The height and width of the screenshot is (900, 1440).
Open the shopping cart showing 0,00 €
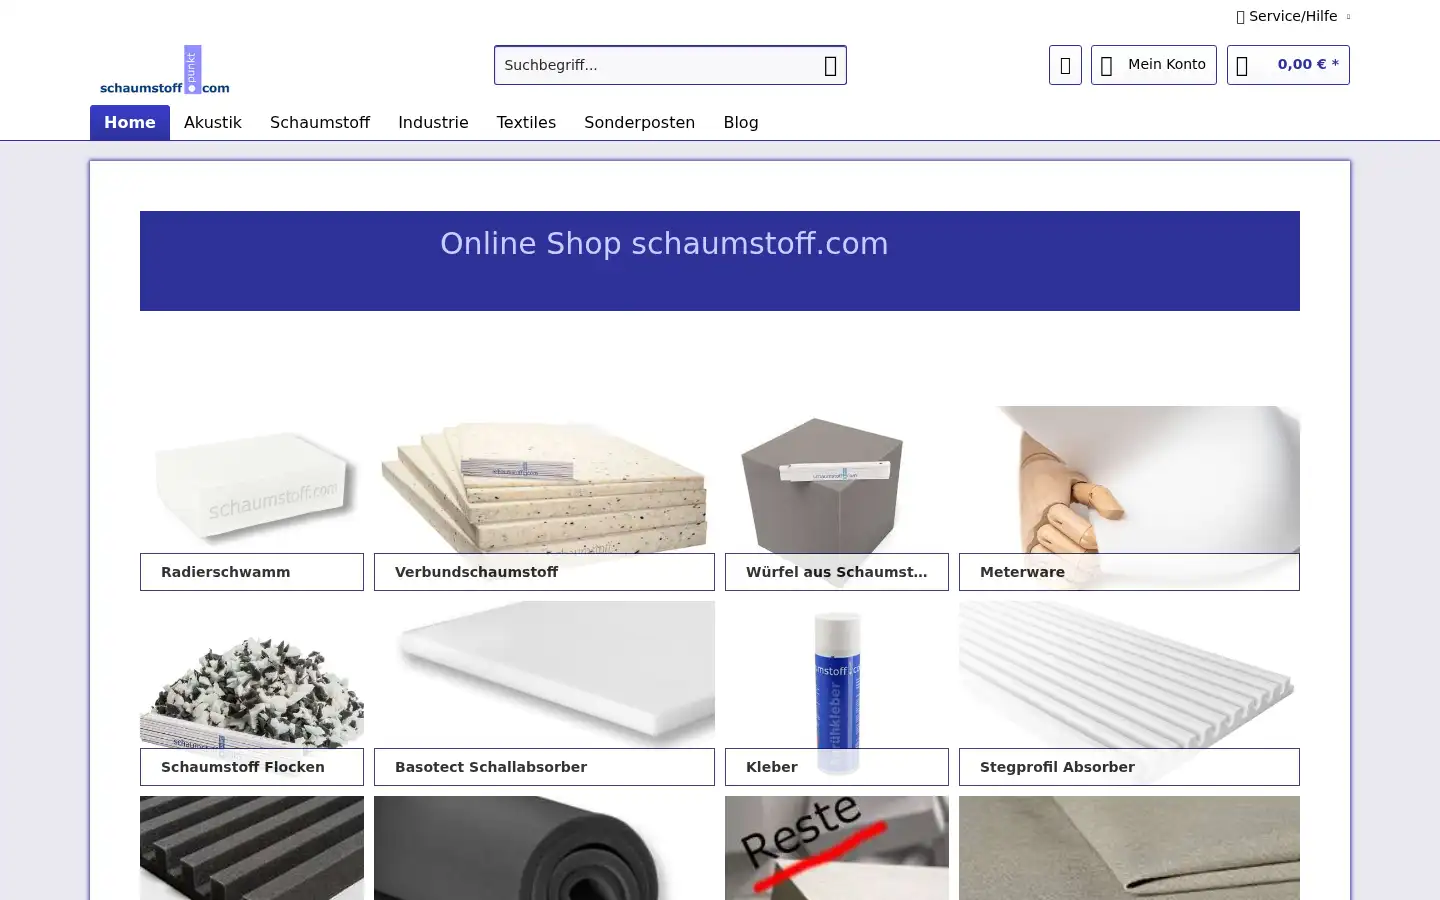coord(1288,65)
